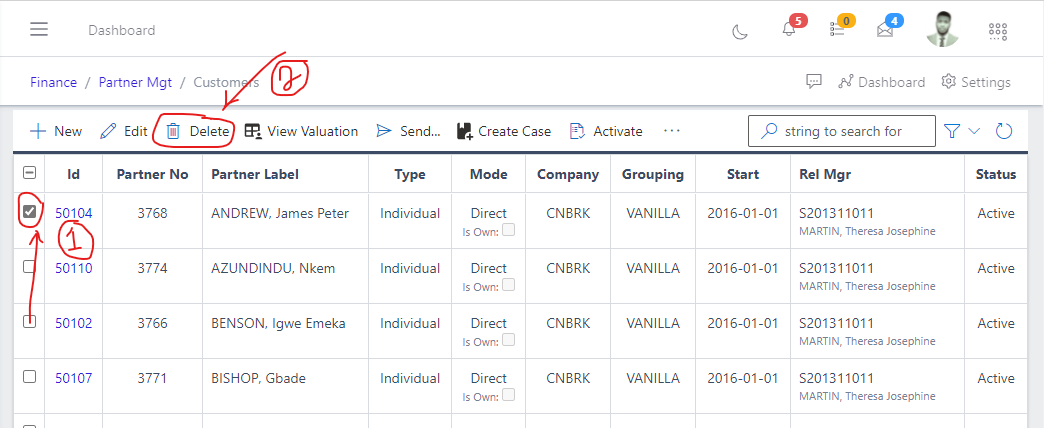
Task: Open the hamburger navigation menu
Action: click(x=39, y=30)
